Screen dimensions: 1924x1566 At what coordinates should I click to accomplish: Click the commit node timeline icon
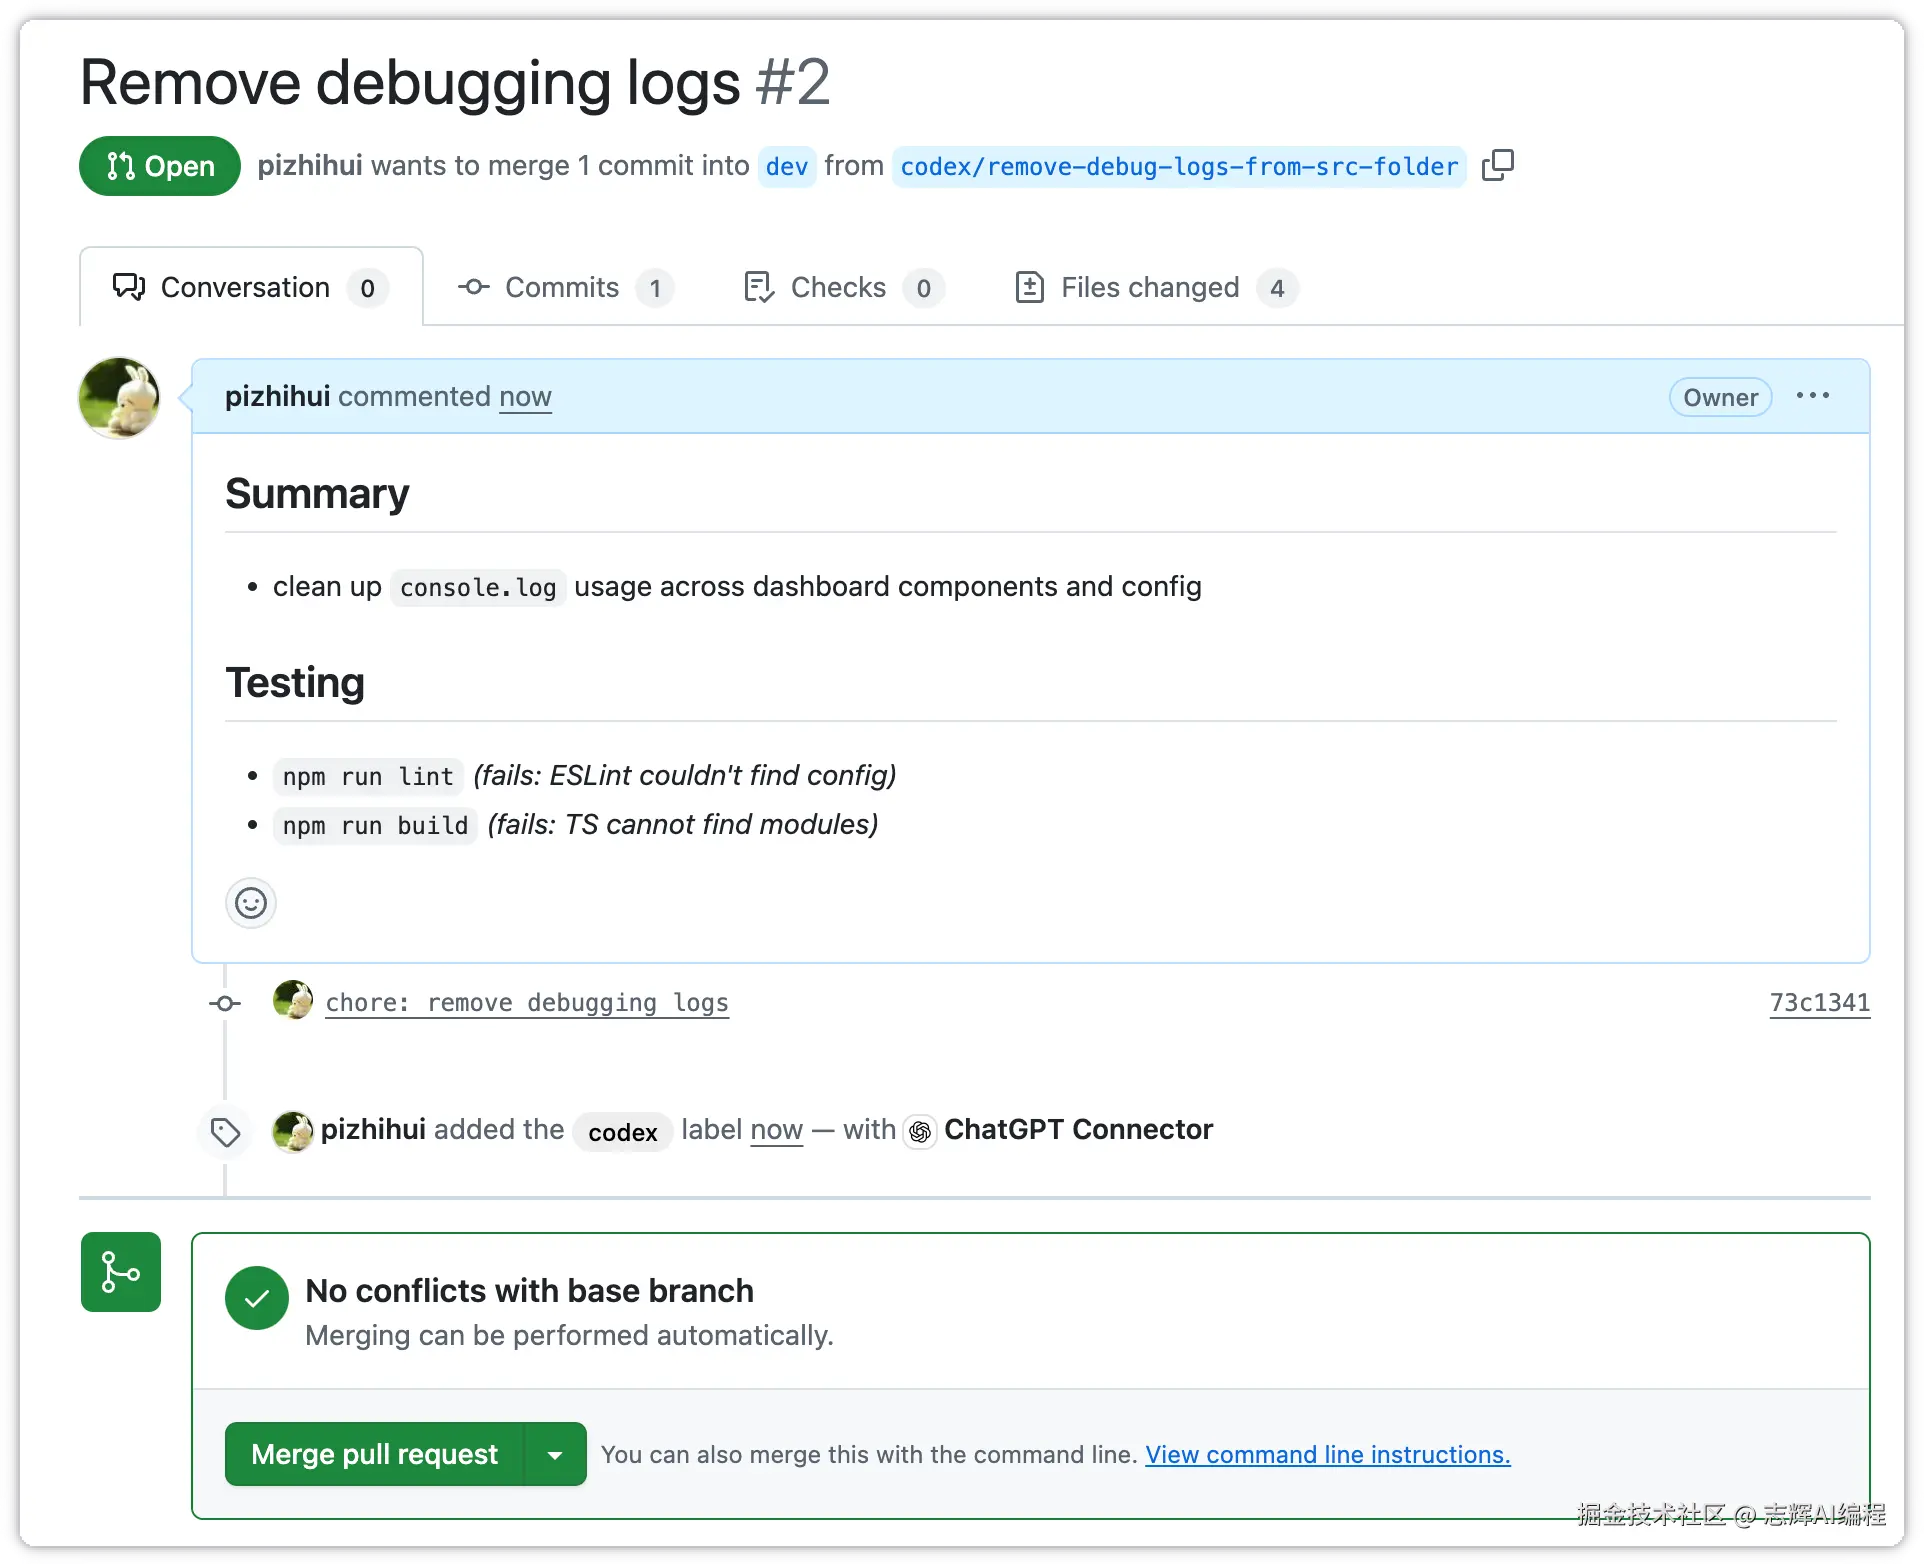point(225,1003)
